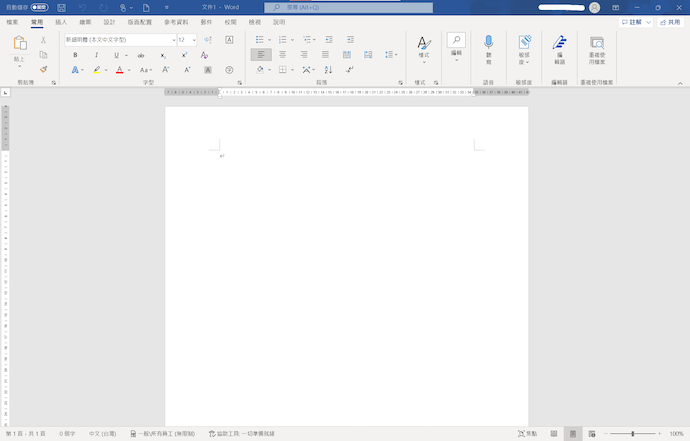This screenshot has width=690, height=441.
Task: Click the Reuse Files (重複使用檔案) icon
Action: tap(597, 48)
